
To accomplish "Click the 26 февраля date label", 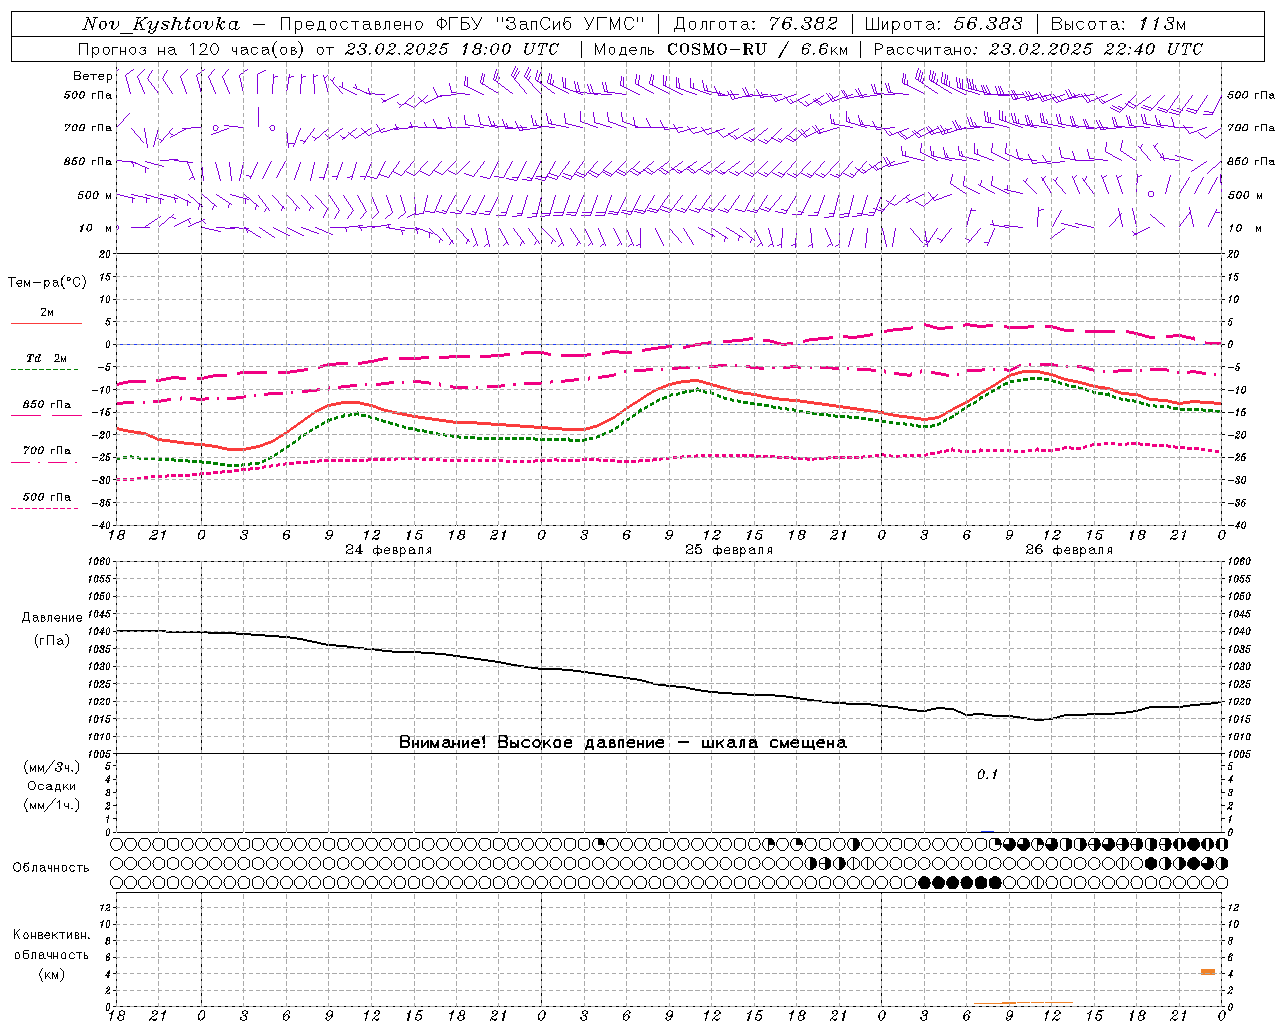I will (1069, 550).
